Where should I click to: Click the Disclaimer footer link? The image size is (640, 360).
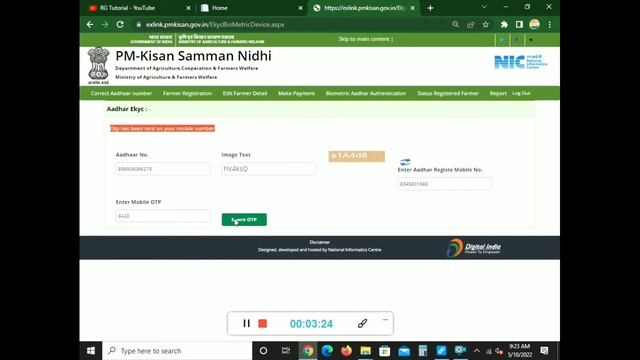click(x=320, y=242)
